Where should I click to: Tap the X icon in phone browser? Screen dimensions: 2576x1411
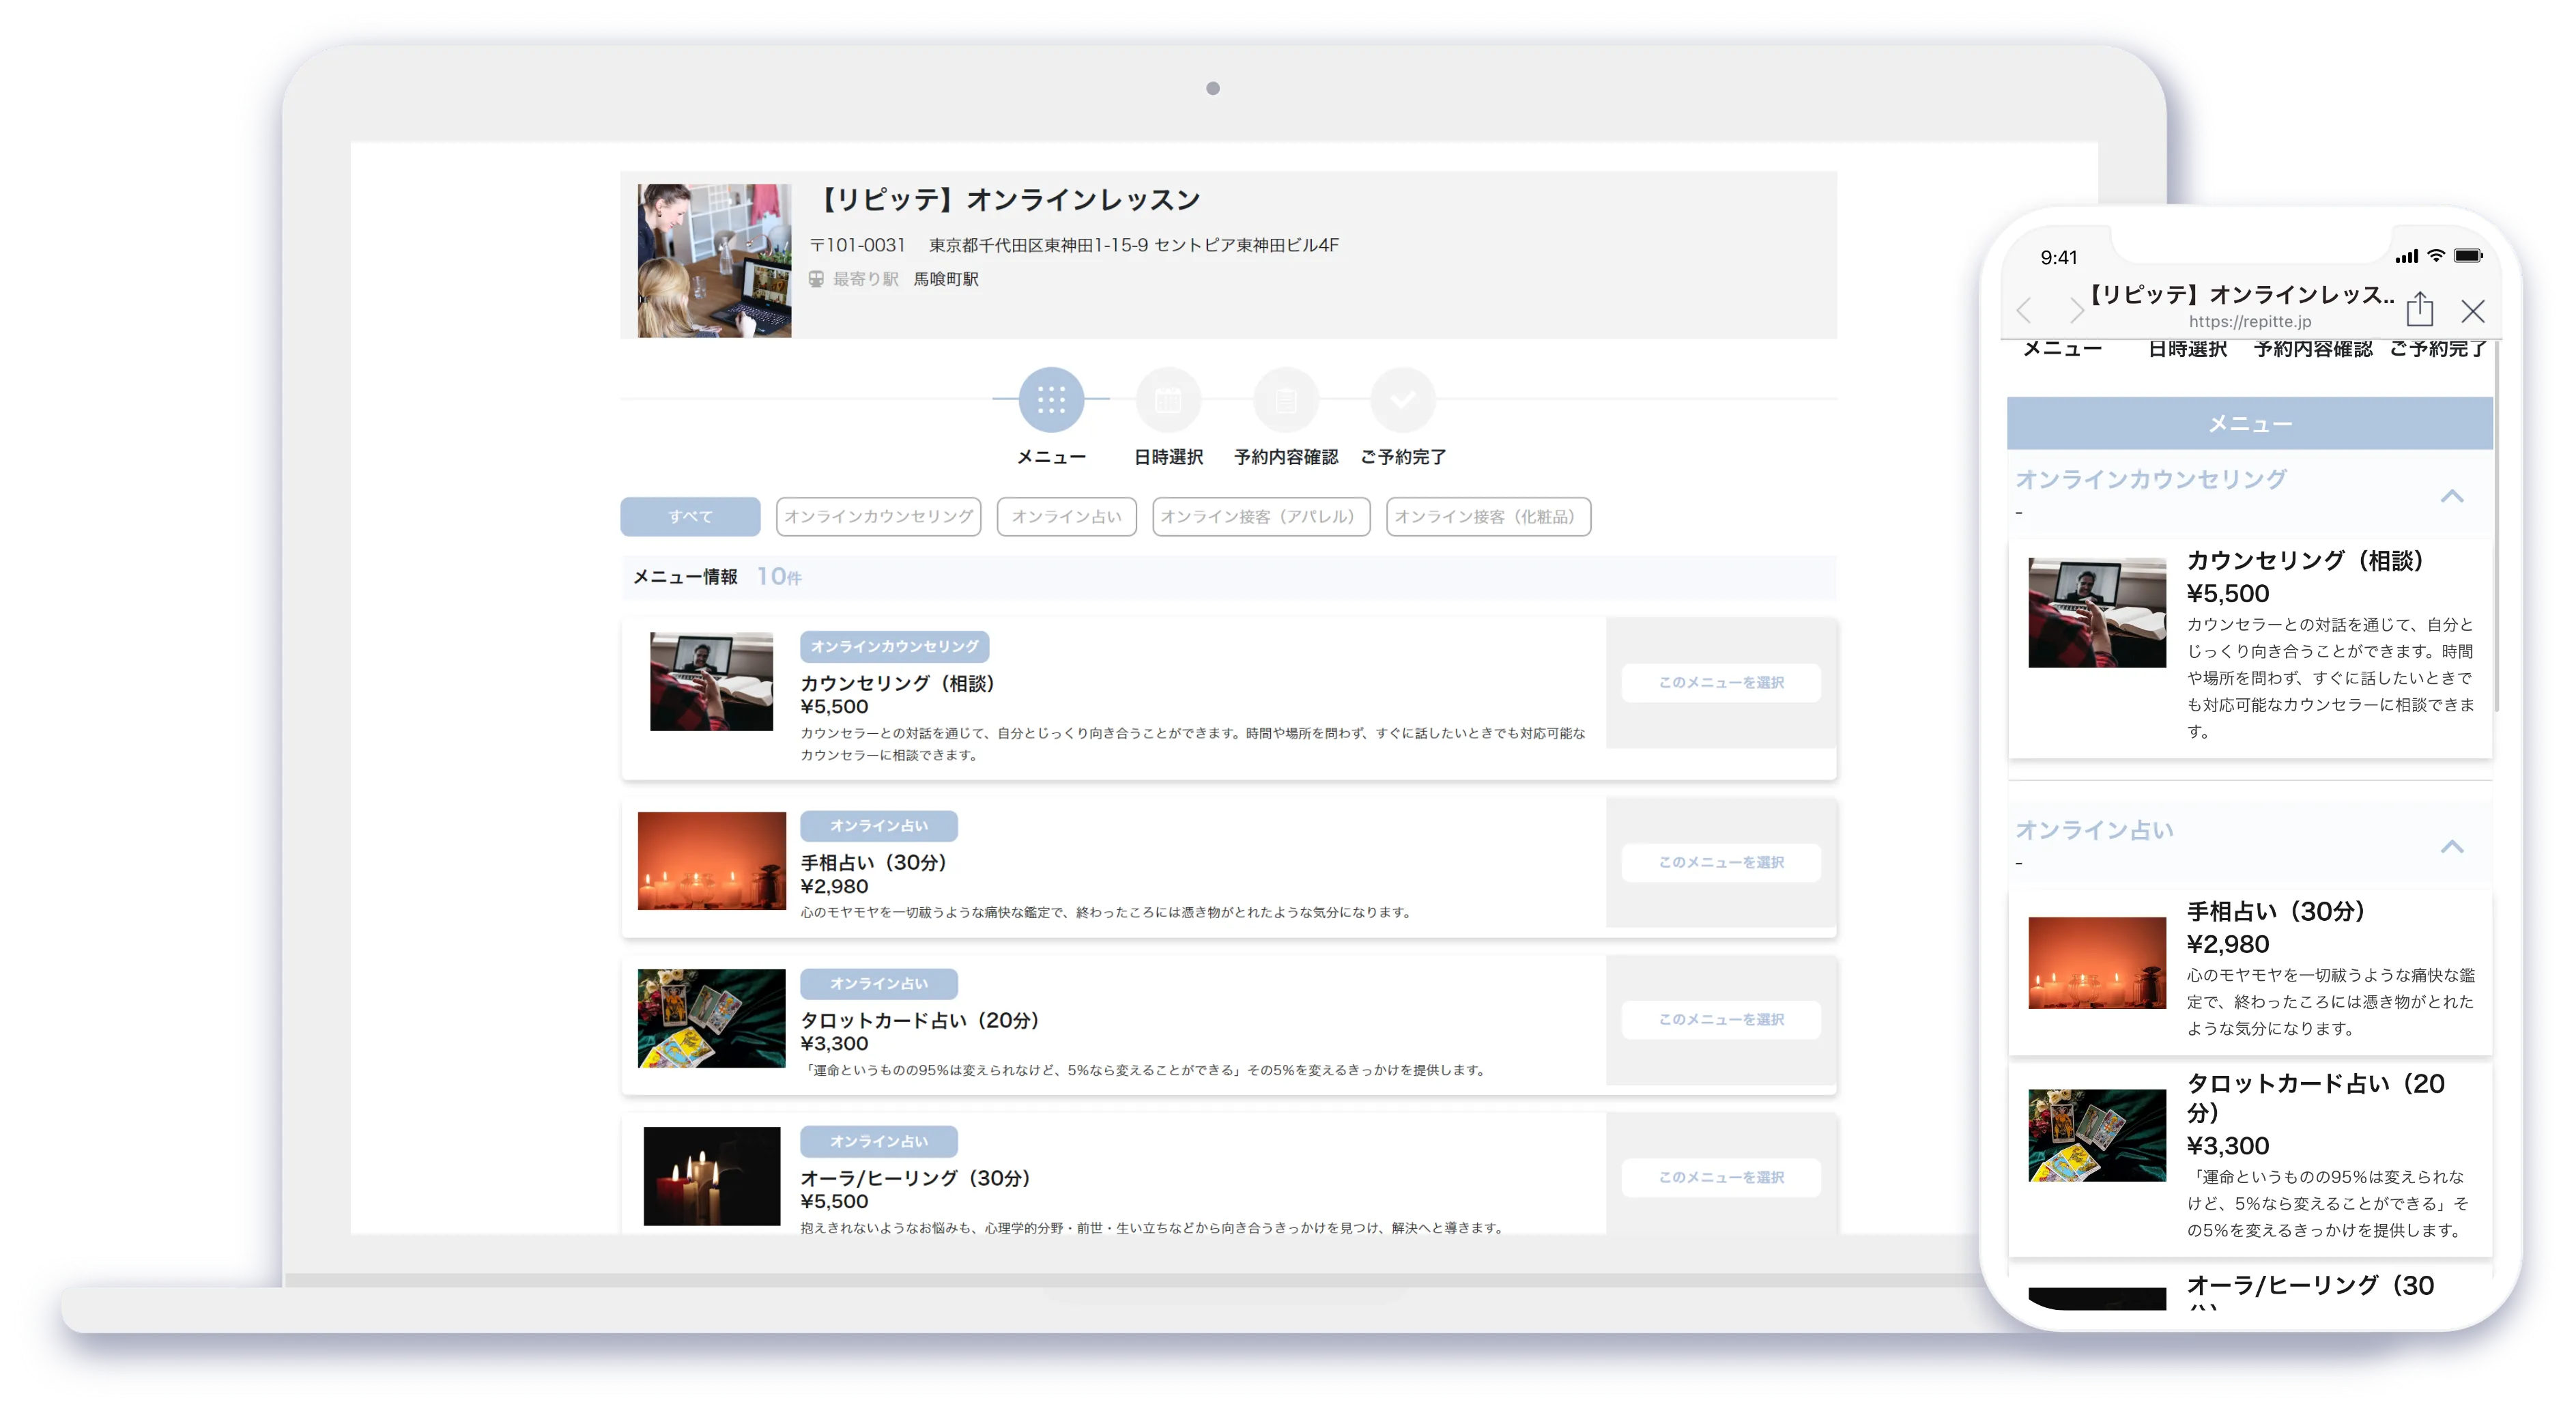tap(2473, 311)
